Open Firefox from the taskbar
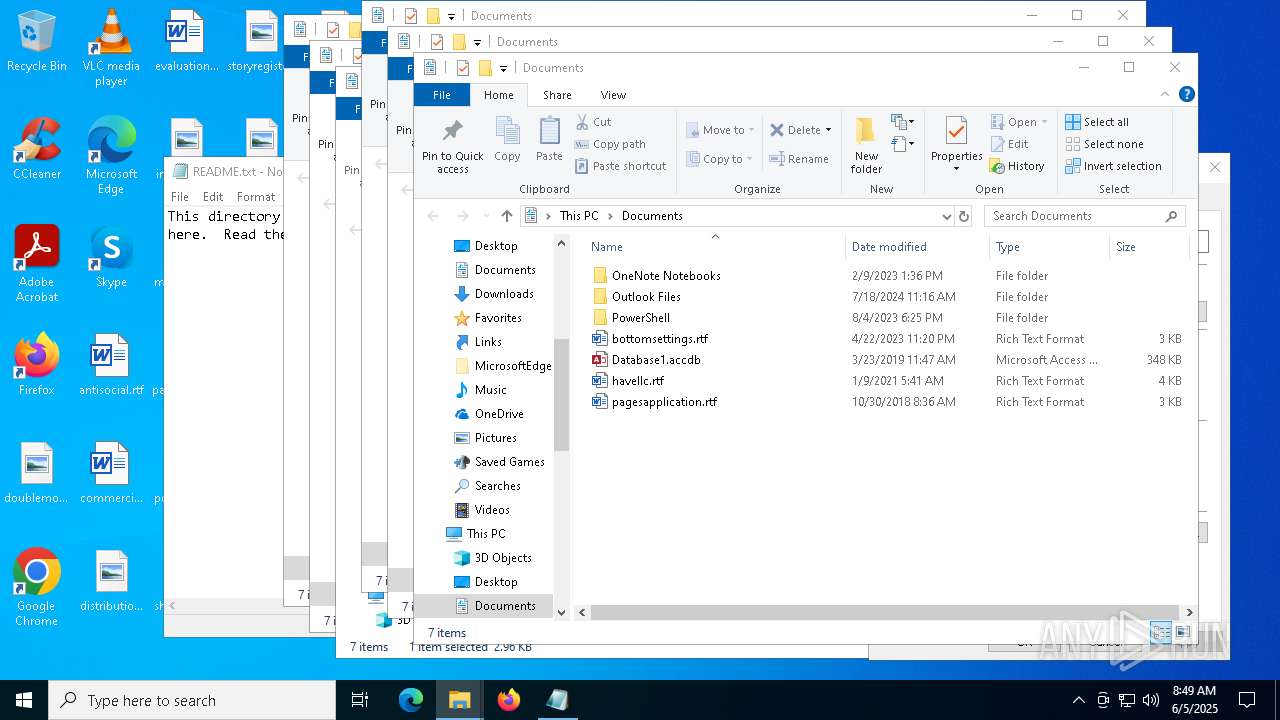1280x720 pixels. coord(509,700)
